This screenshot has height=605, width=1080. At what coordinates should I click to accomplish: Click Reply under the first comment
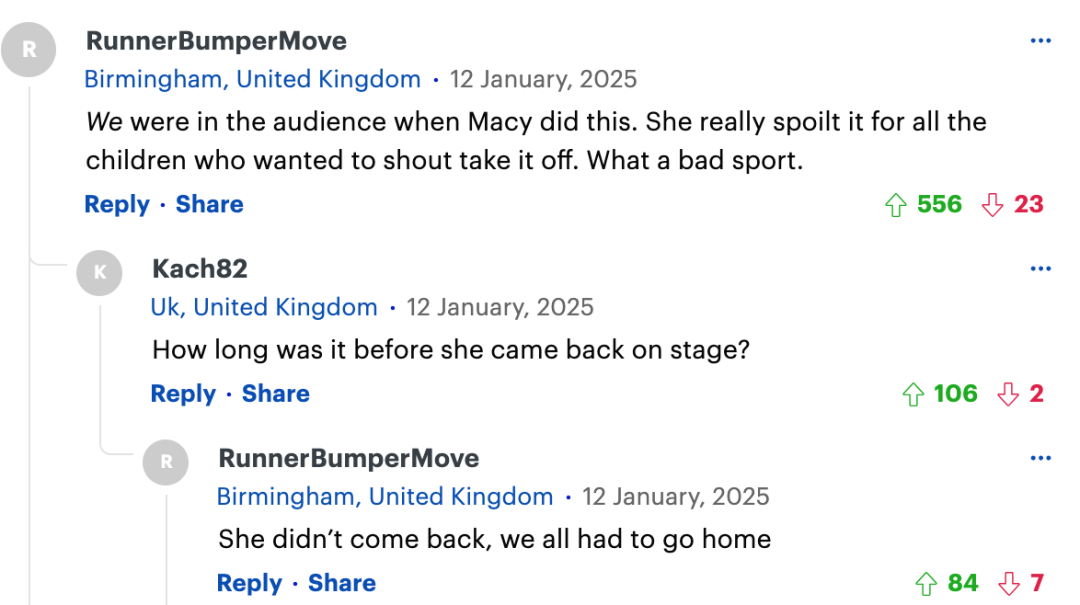pyautogui.click(x=117, y=205)
